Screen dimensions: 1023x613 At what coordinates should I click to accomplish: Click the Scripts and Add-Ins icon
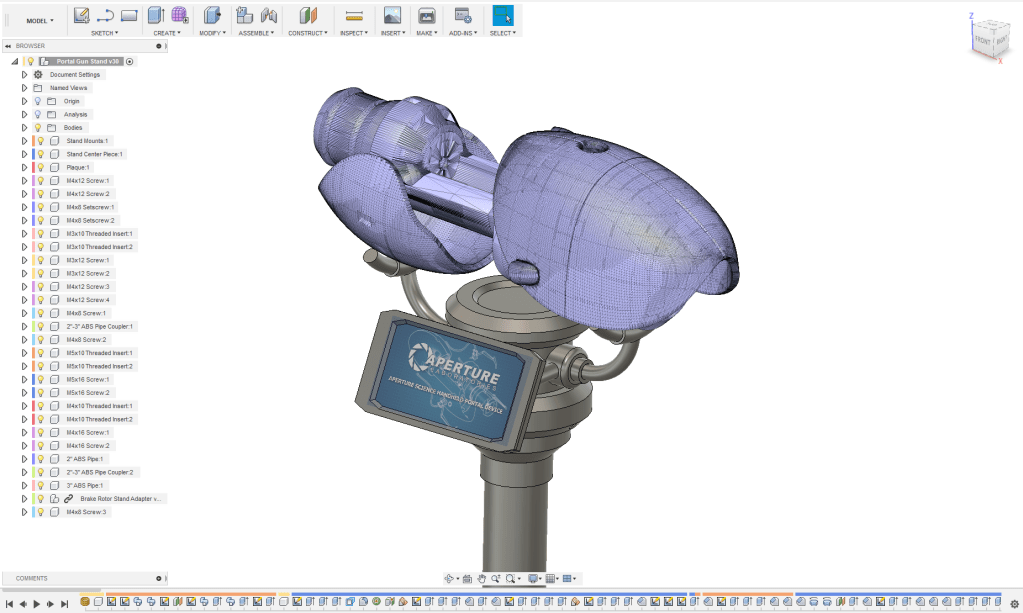(462, 15)
